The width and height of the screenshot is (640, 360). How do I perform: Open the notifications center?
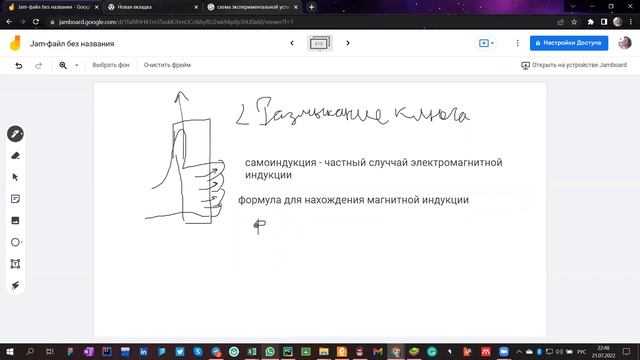(627, 351)
